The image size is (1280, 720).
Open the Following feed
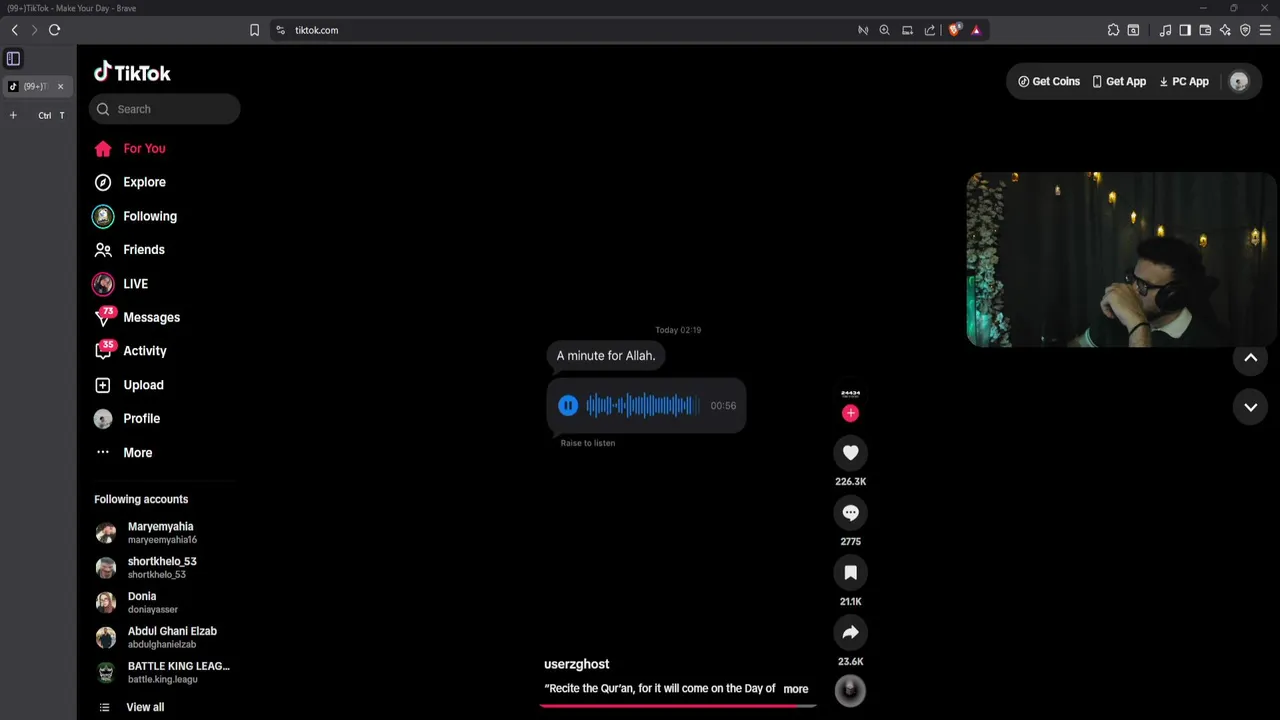135,216
